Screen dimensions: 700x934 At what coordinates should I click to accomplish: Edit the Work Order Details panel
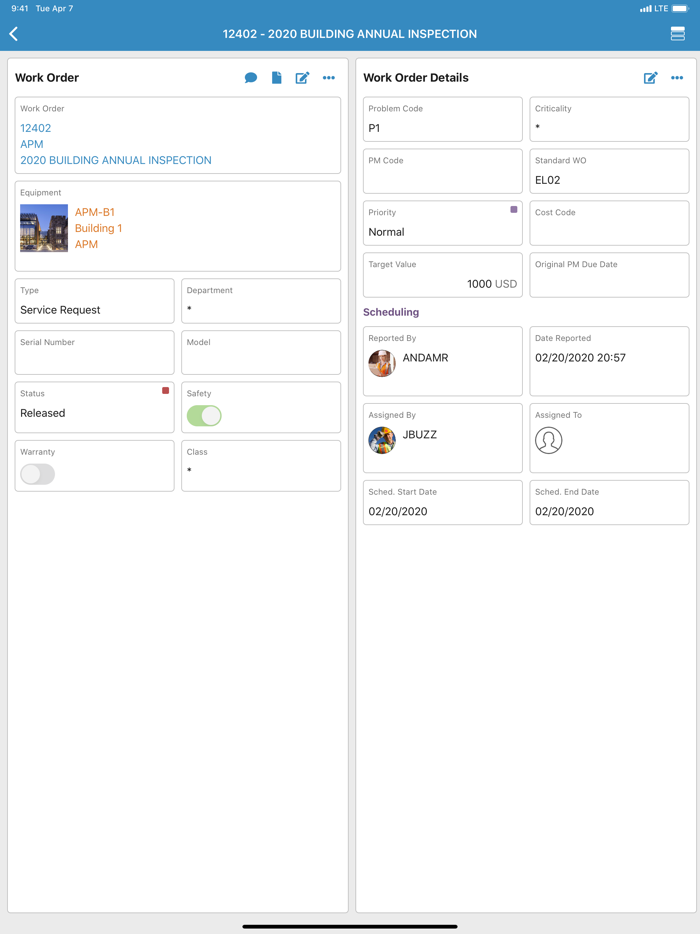point(650,78)
